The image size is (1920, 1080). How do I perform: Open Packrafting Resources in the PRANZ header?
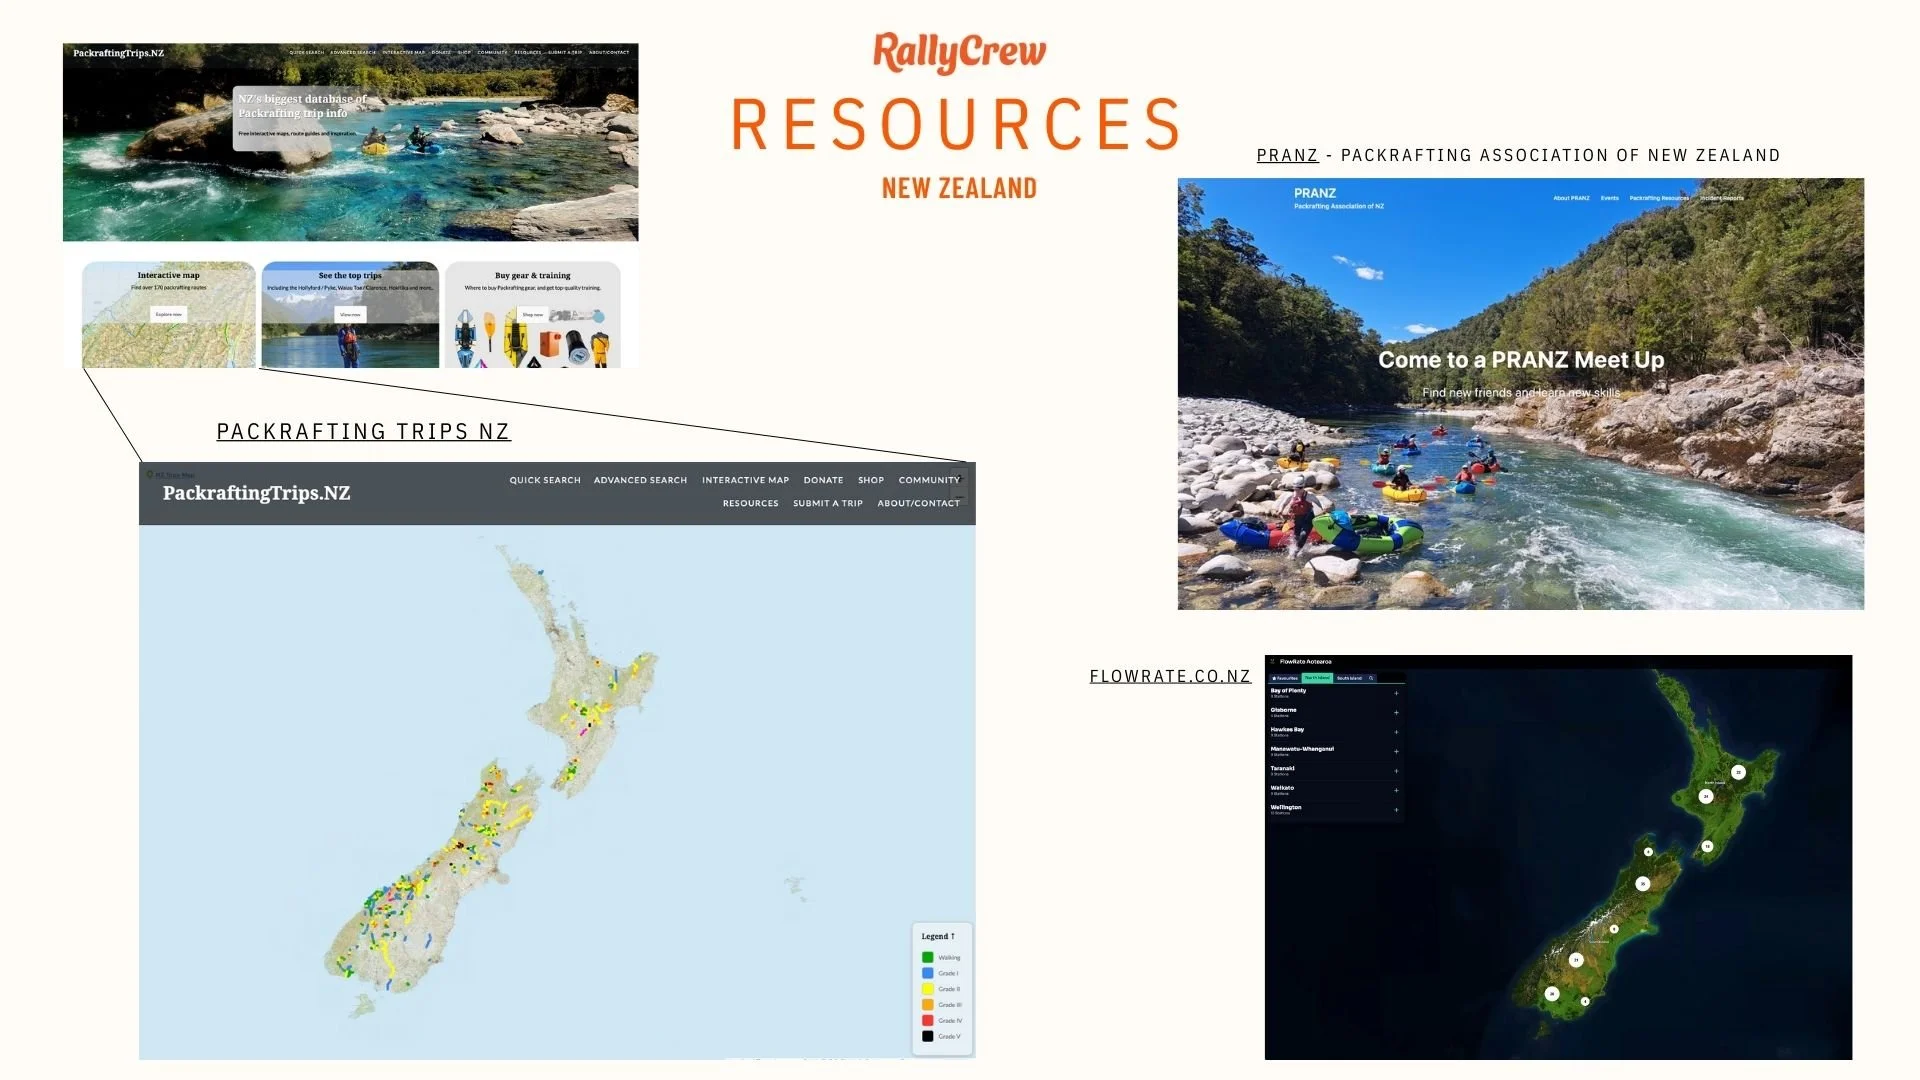(x=1659, y=198)
